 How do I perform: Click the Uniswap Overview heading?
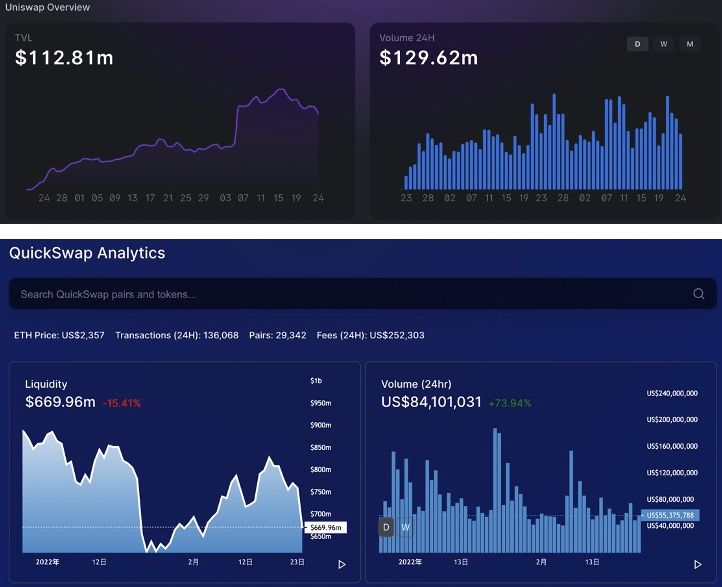click(x=47, y=7)
